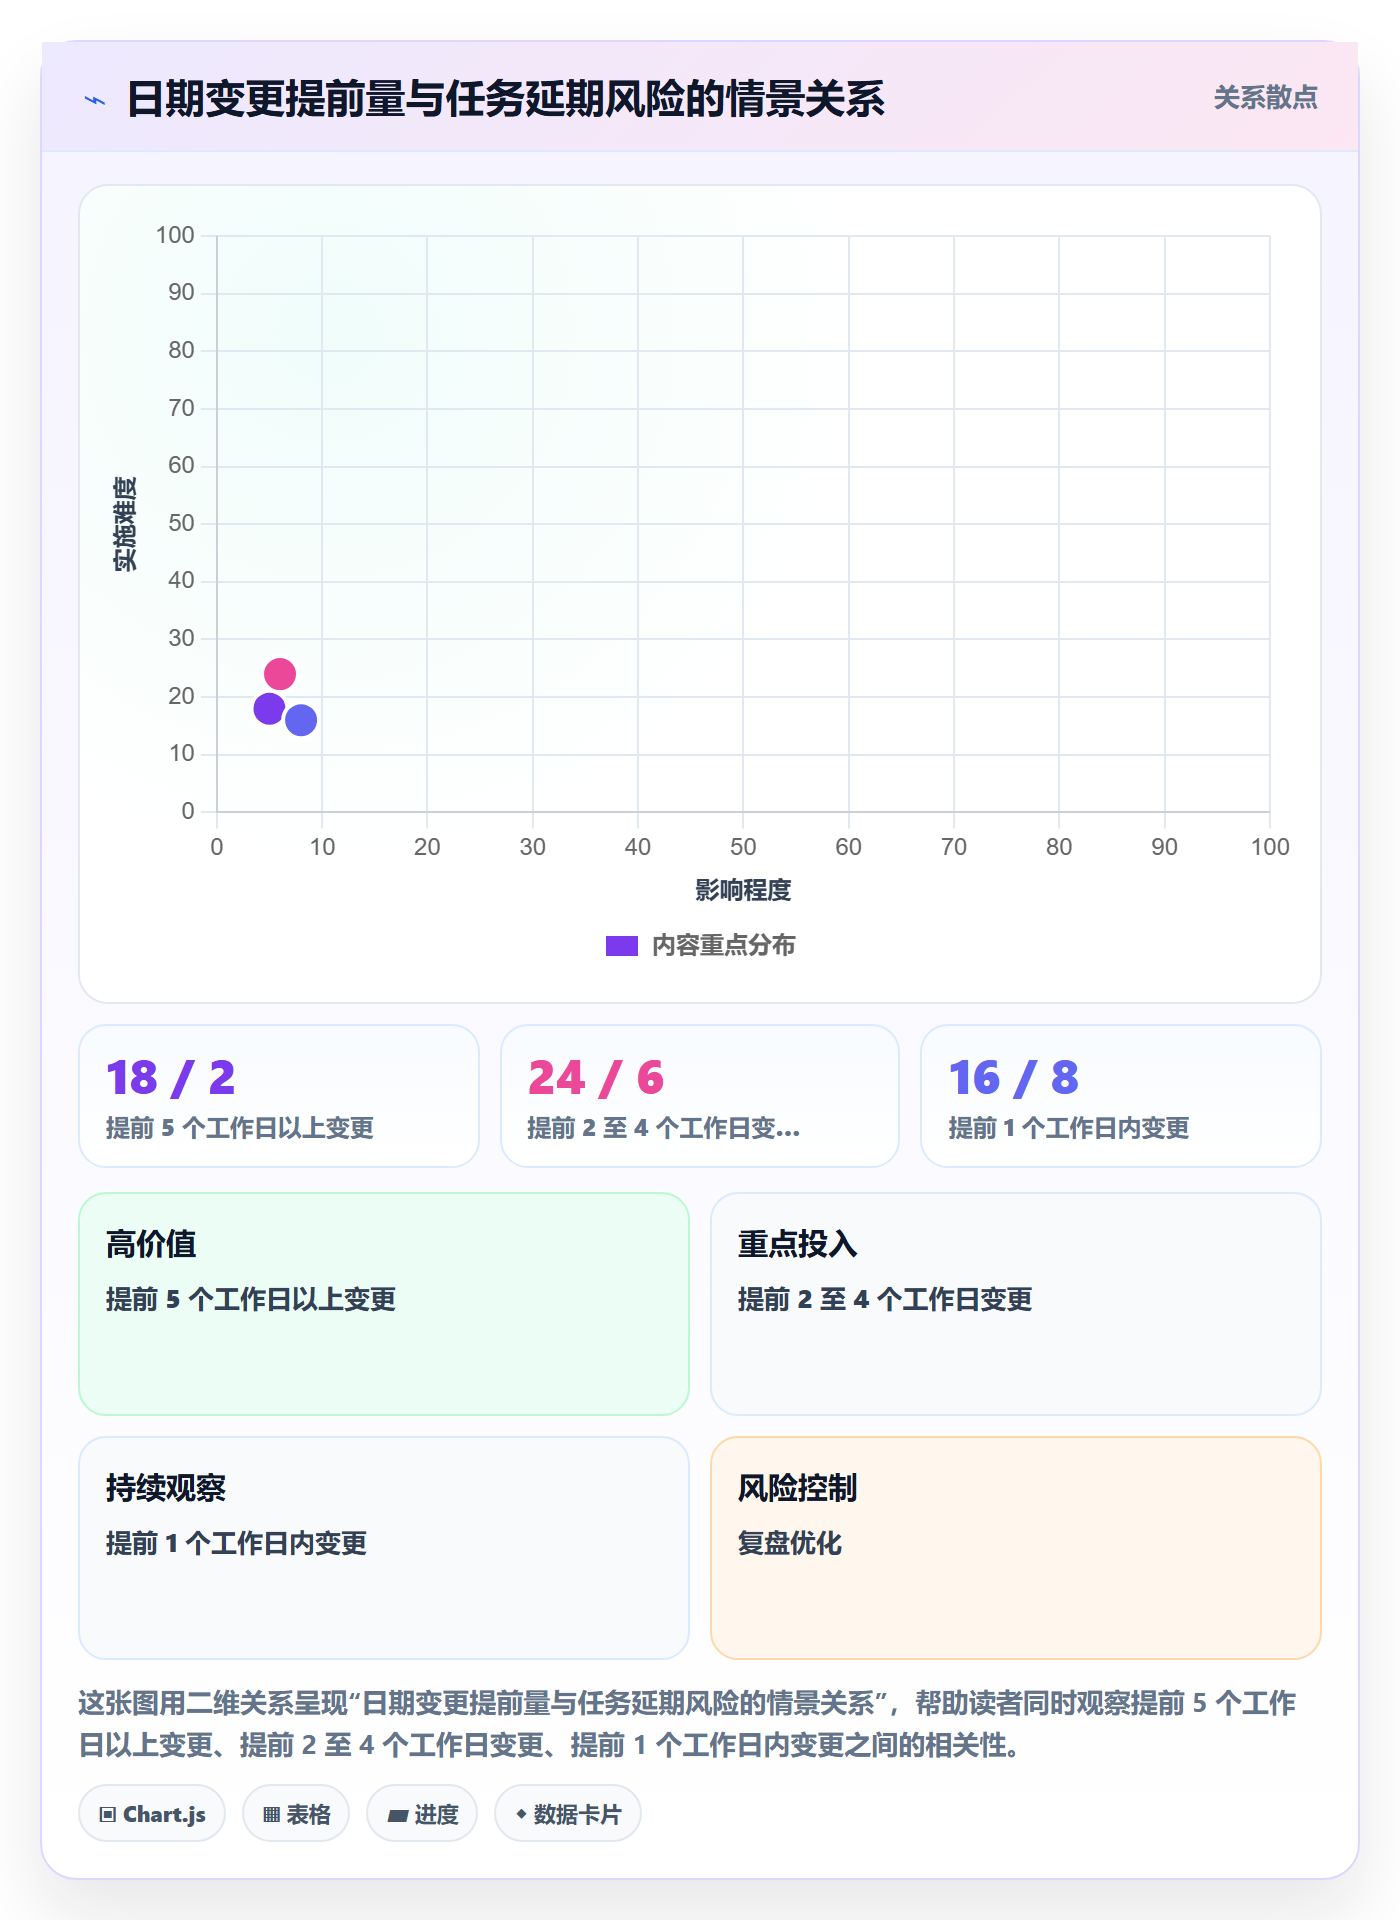
Task: Click the truncated label under 24 / 6
Action: pyautogui.click(x=664, y=1128)
